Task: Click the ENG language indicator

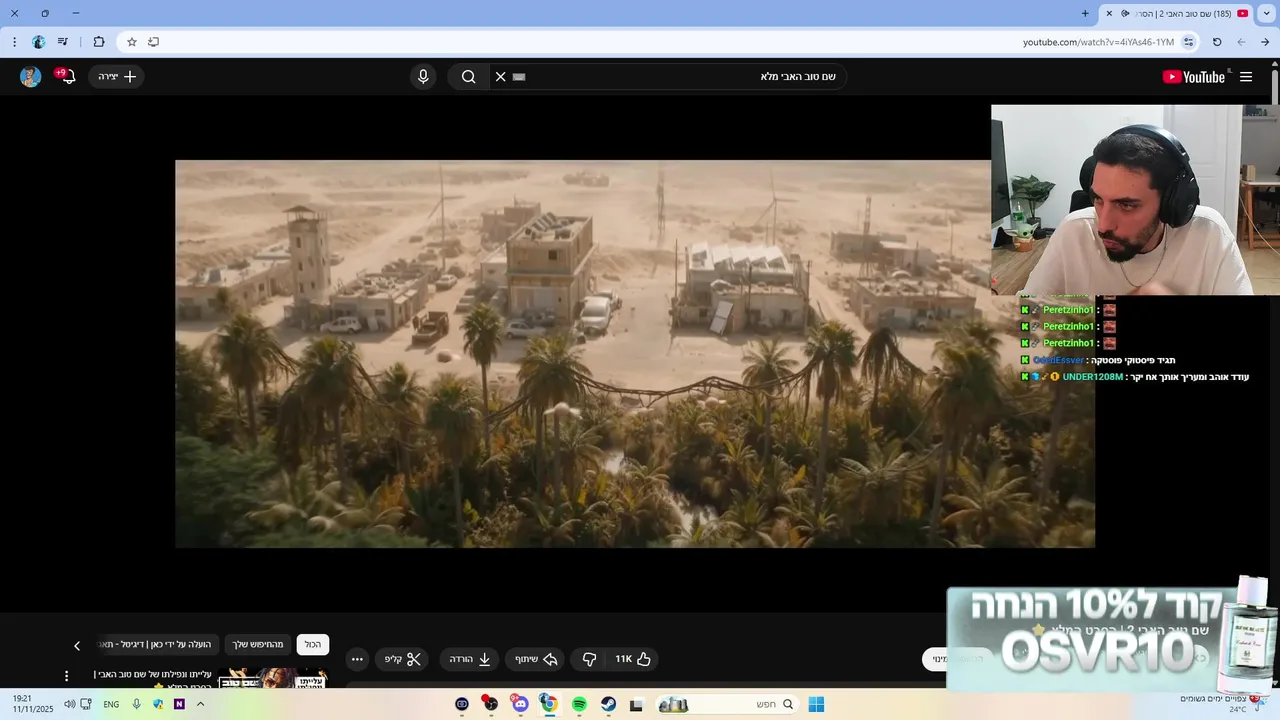Action: click(111, 704)
